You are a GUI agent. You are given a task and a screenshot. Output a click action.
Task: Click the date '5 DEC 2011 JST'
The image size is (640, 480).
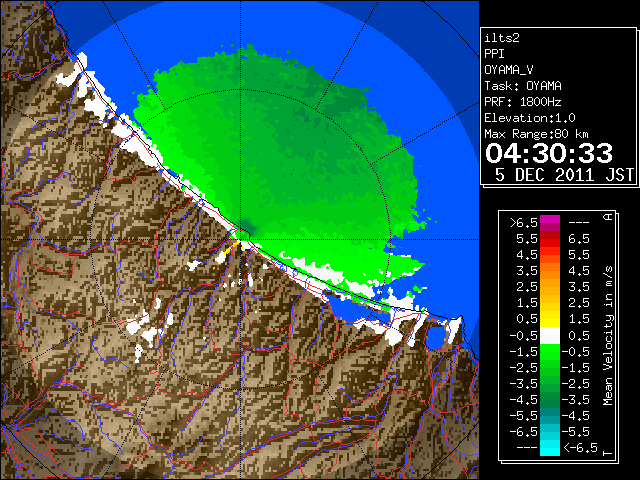point(565,175)
